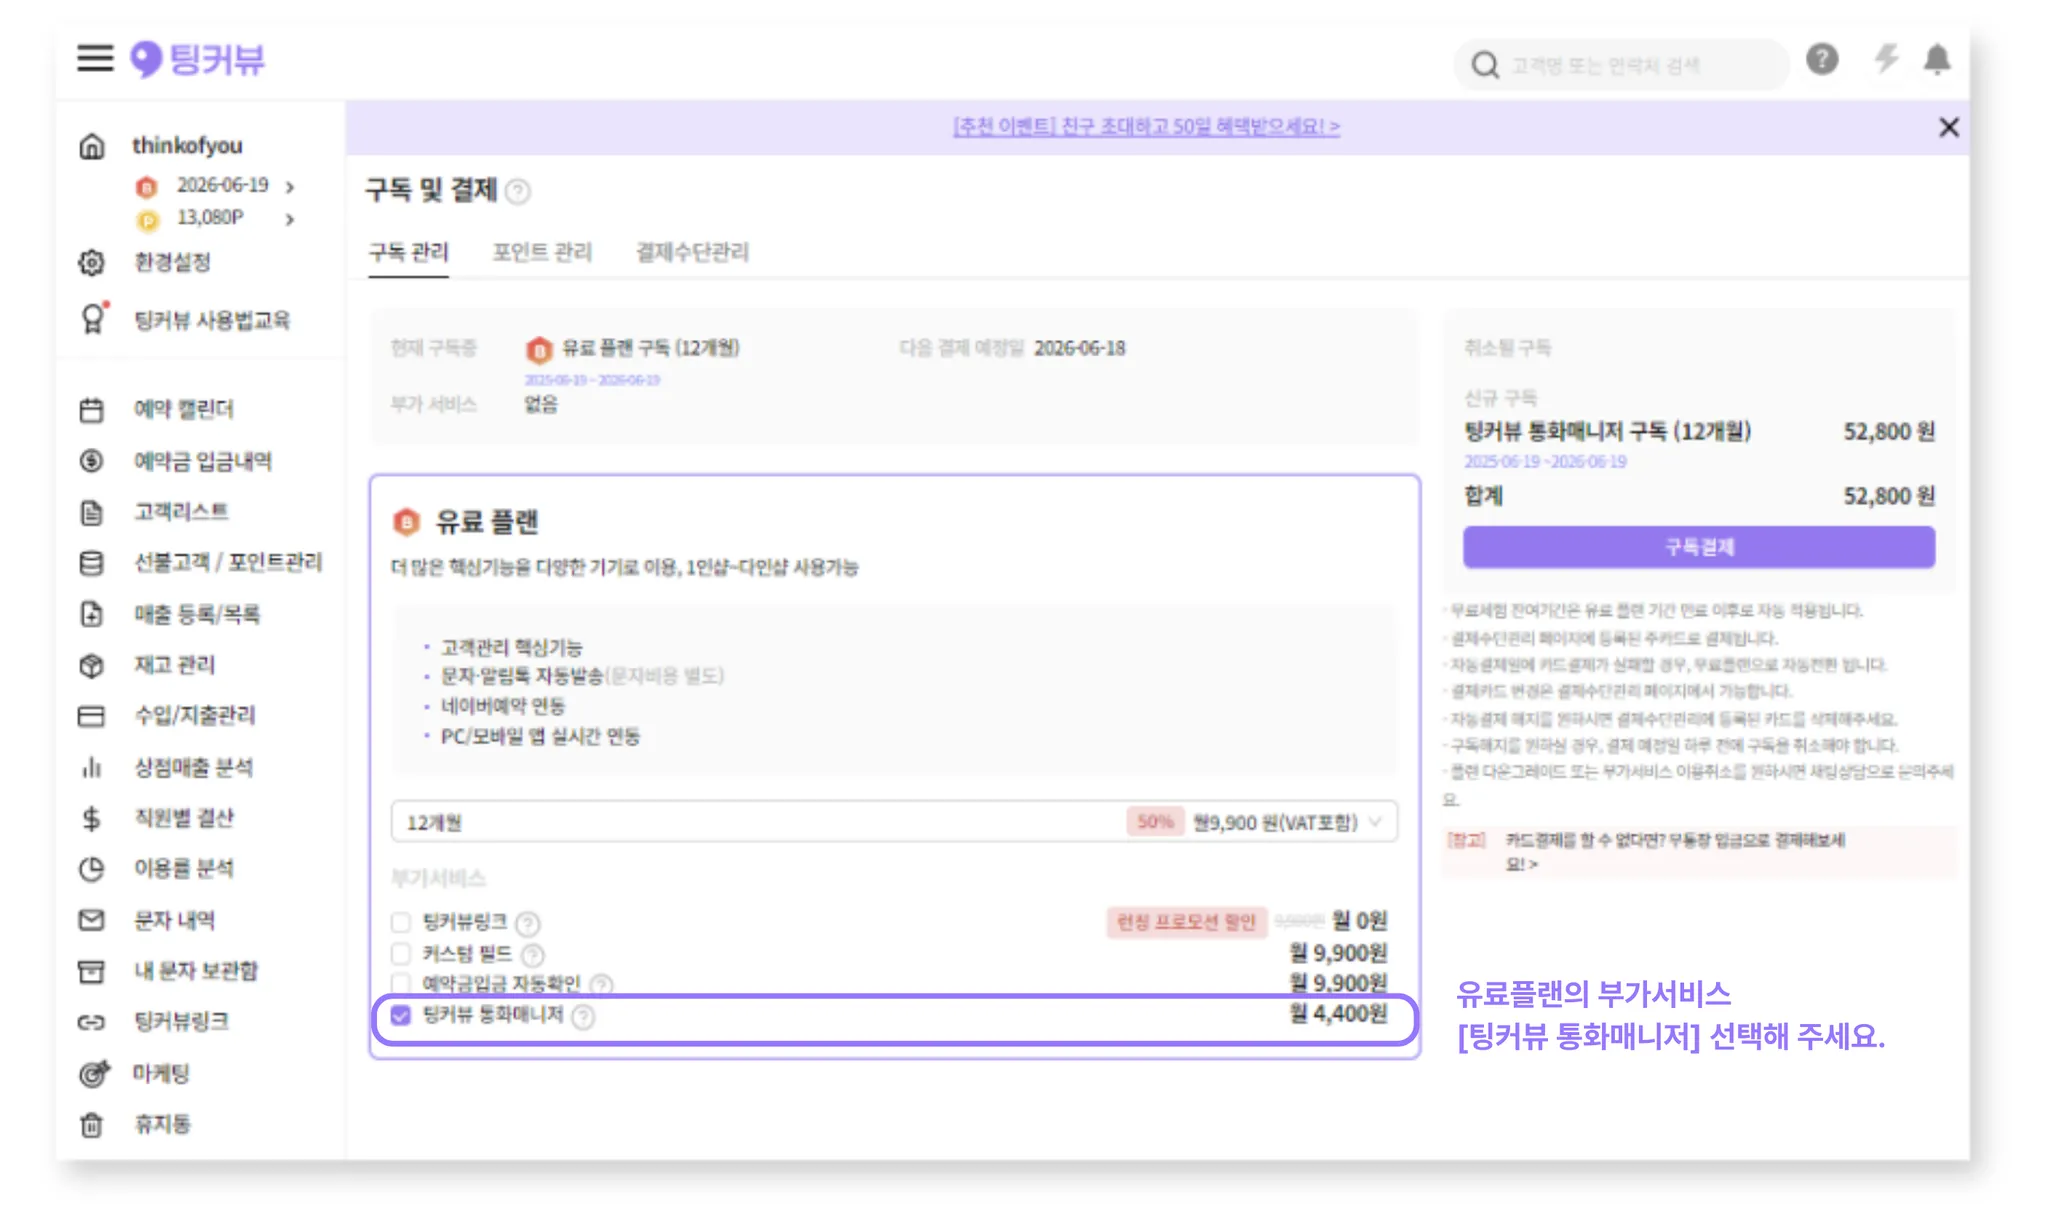The width and height of the screenshot is (2048, 1217).
Task: Click the 구독결제 payment button
Action: (1698, 547)
